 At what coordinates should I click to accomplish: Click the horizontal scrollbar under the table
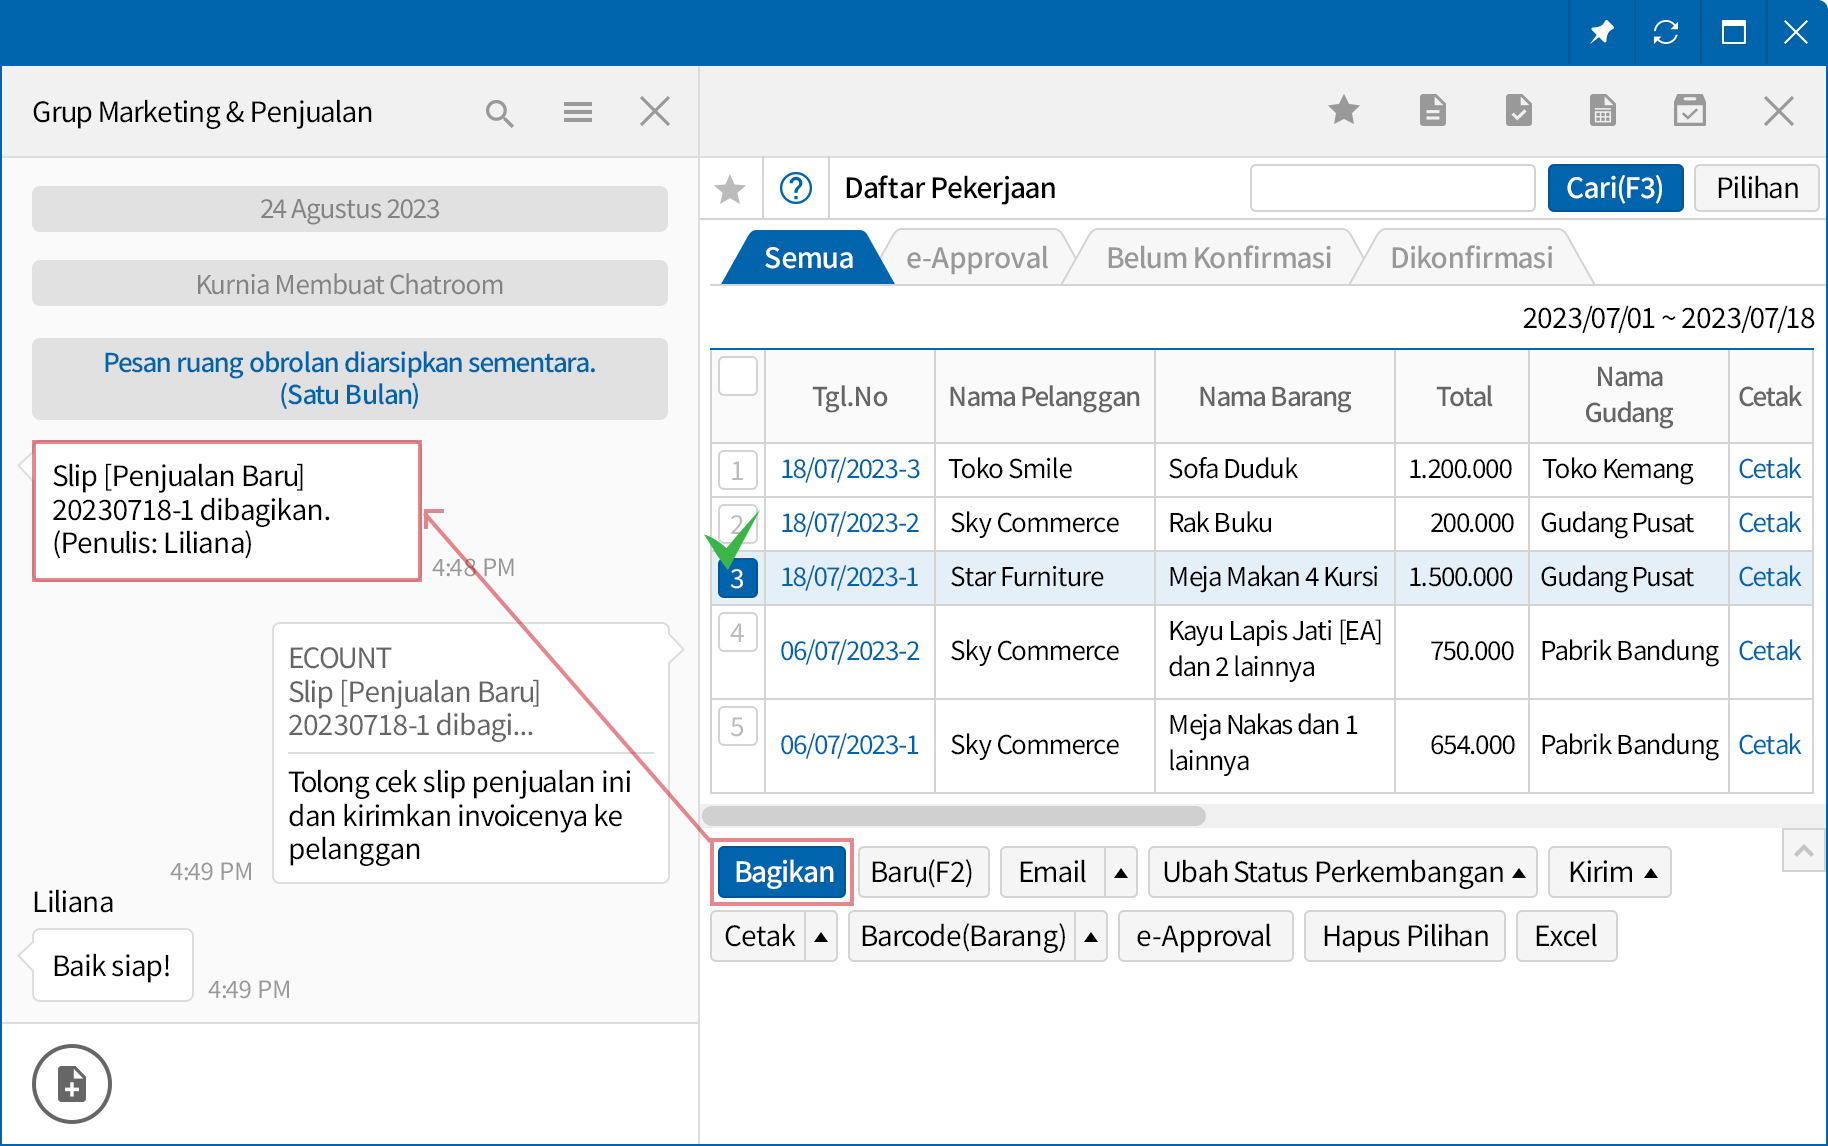pos(956,816)
